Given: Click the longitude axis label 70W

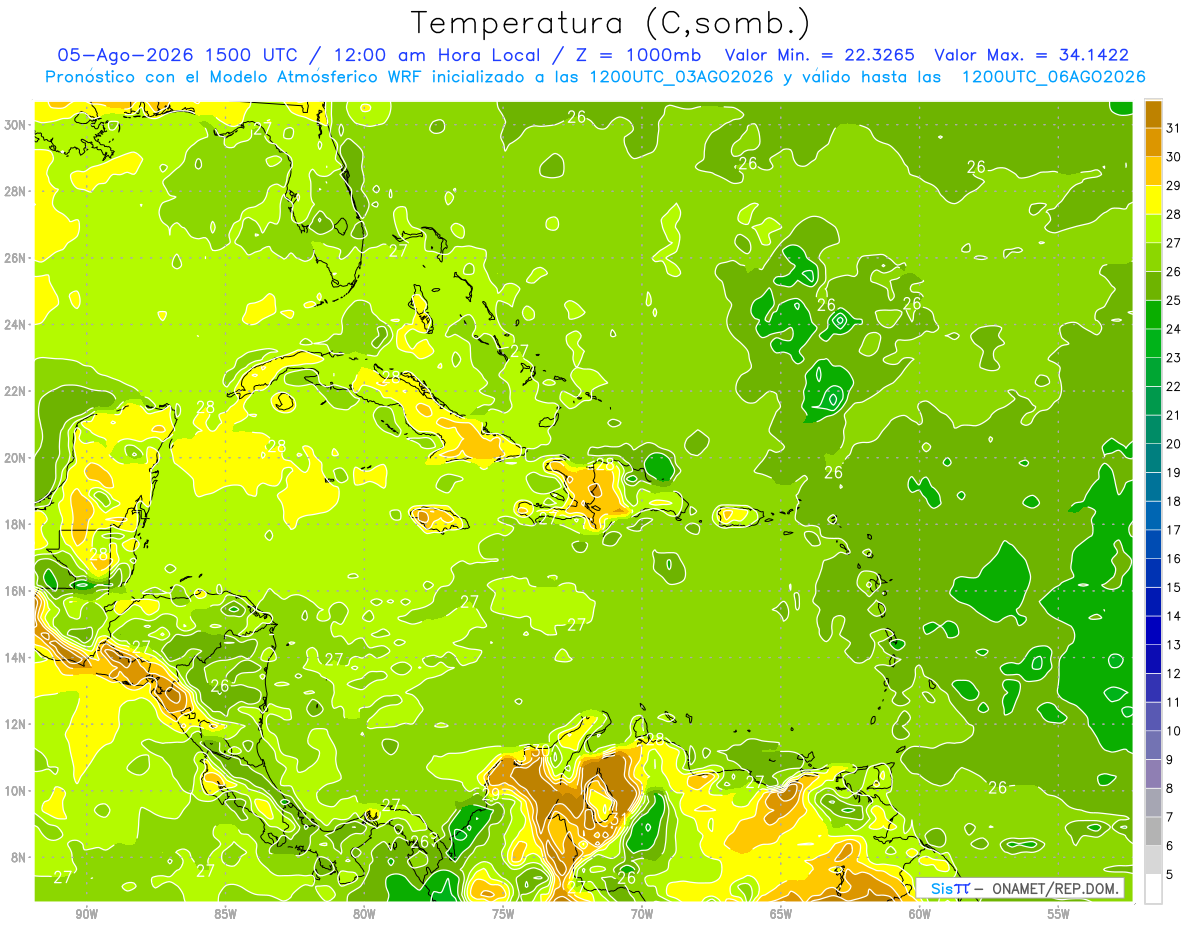Looking at the screenshot, I should tap(642, 914).
